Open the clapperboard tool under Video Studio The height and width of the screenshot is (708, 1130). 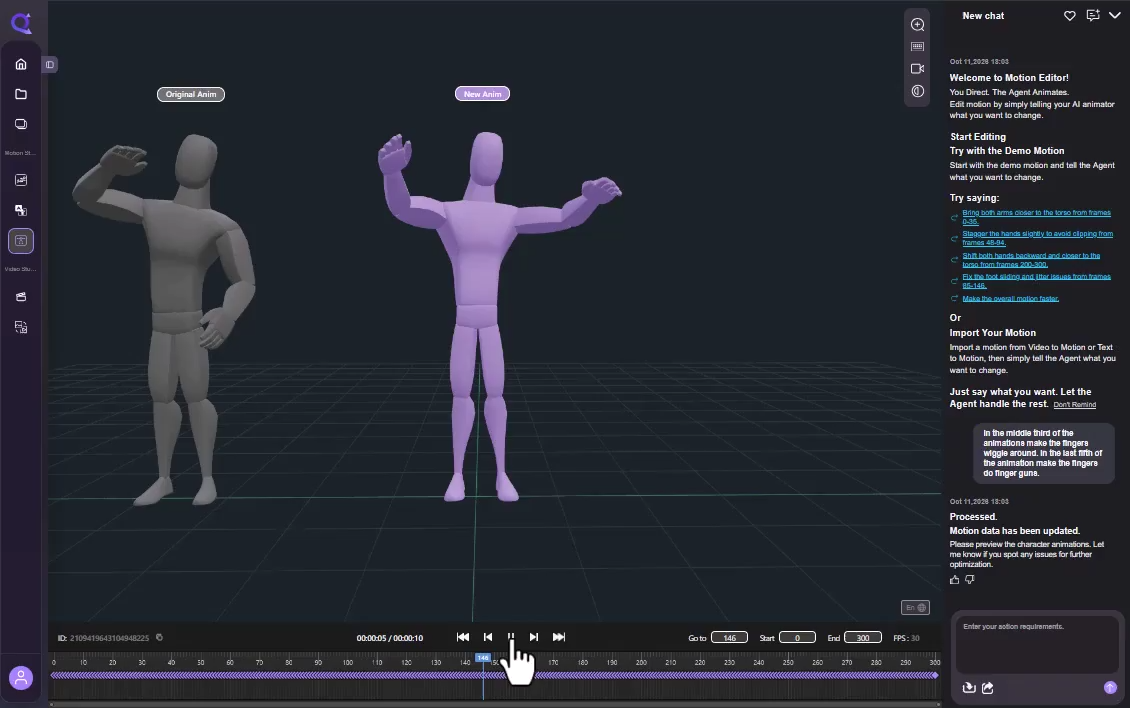coord(21,297)
